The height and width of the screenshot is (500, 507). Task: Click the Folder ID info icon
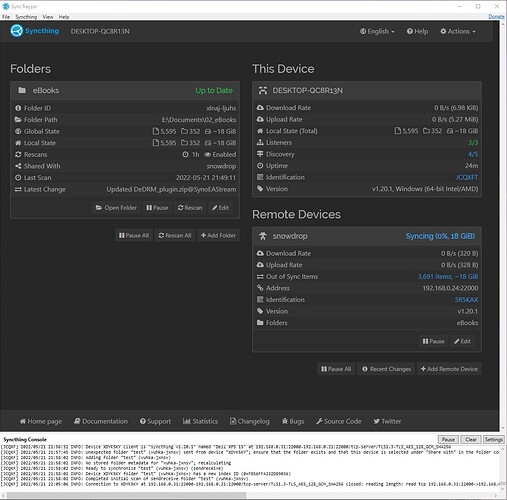click(18, 108)
